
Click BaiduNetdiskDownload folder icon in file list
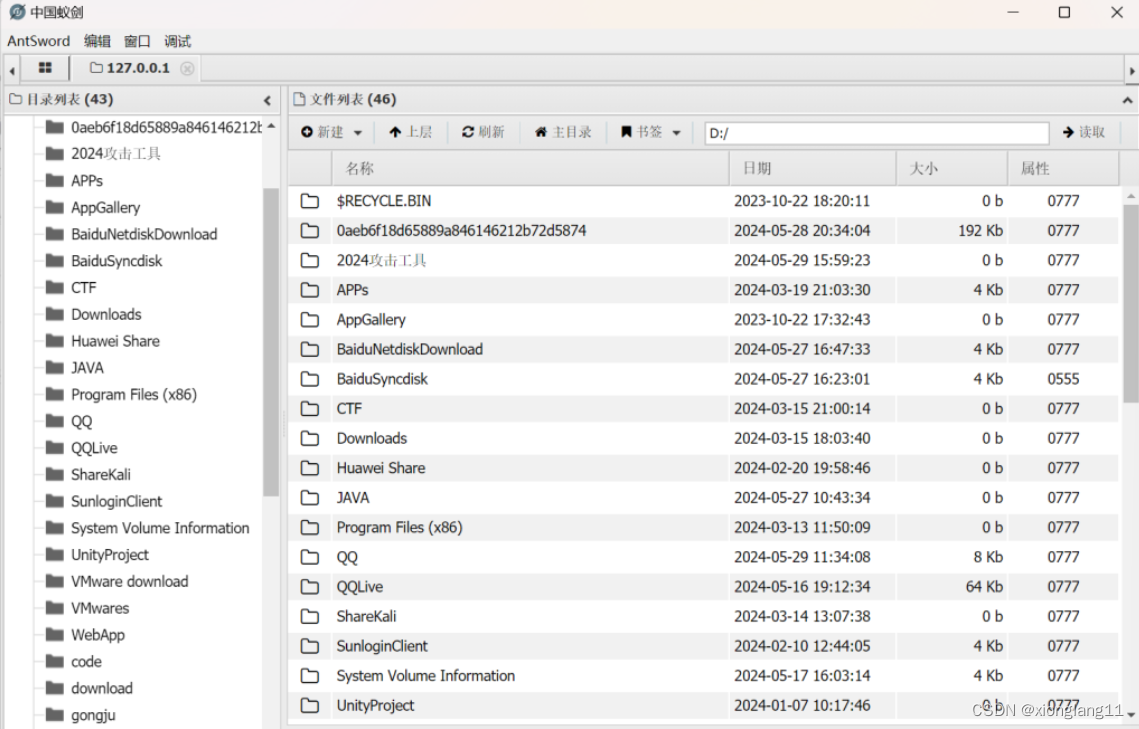[x=310, y=349]
